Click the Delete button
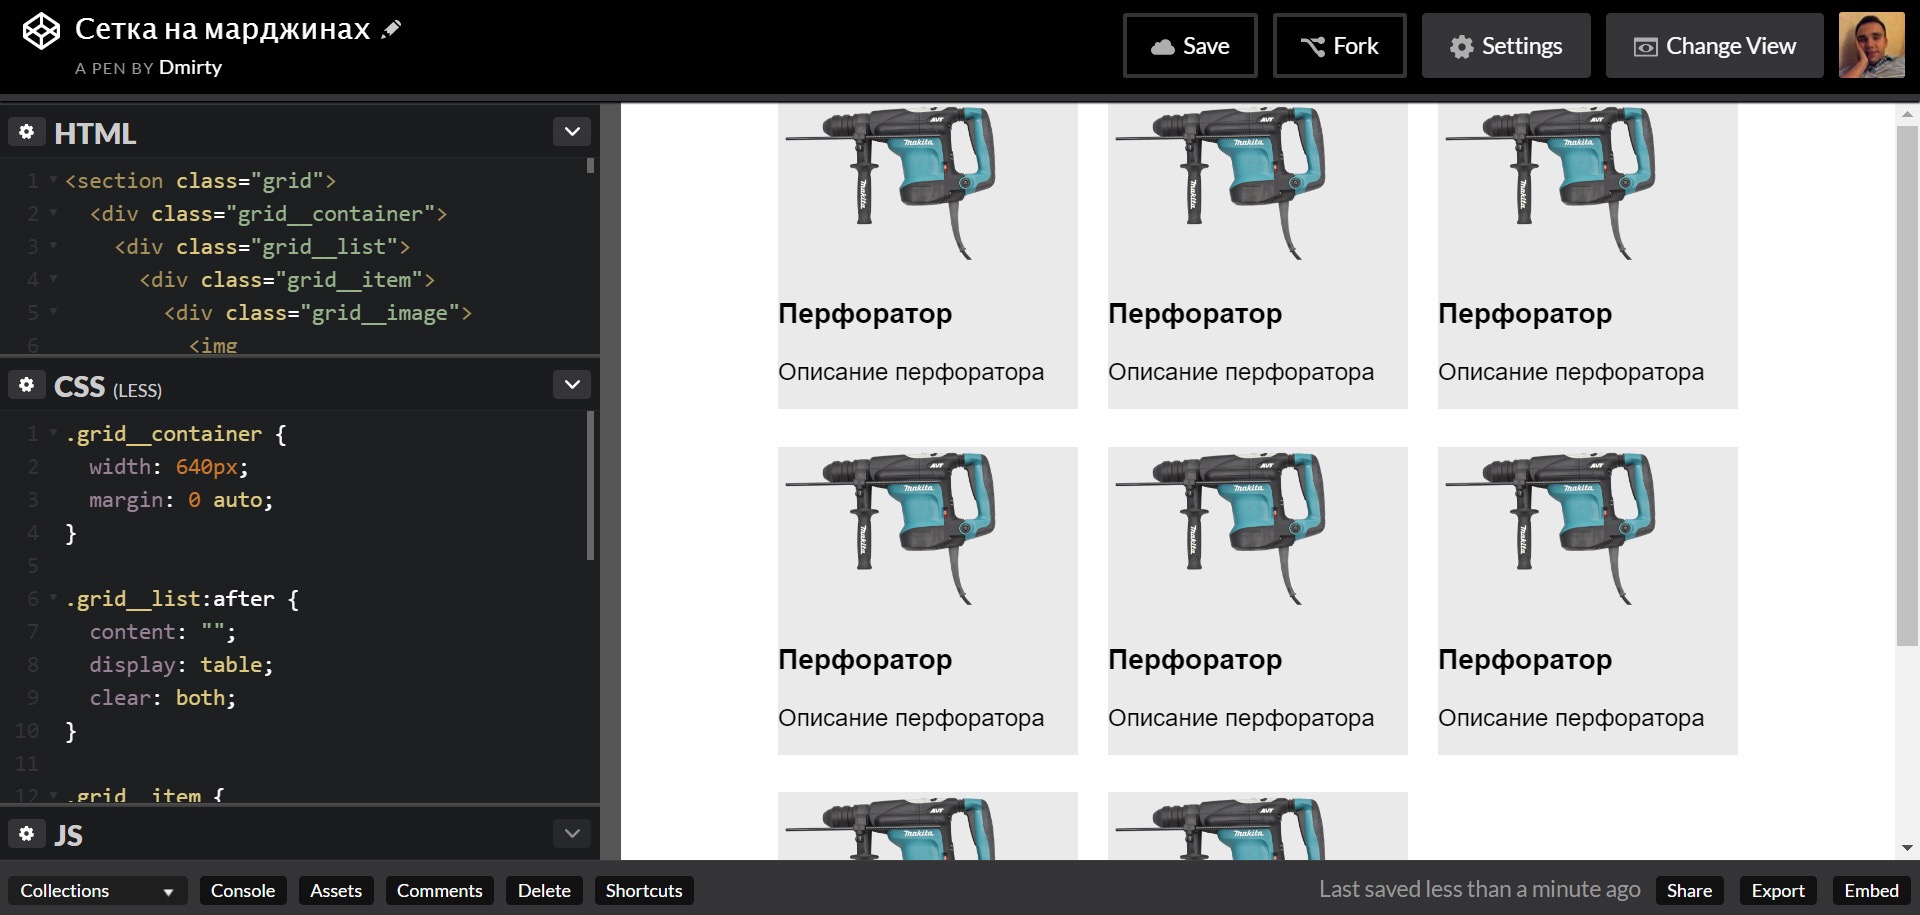1920x915 pixels. pos(544,890)
